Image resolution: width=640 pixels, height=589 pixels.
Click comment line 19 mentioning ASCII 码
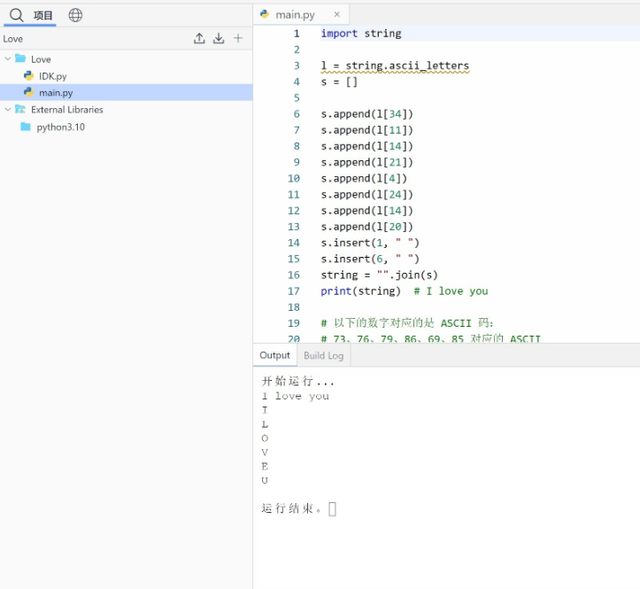[407, 323]
